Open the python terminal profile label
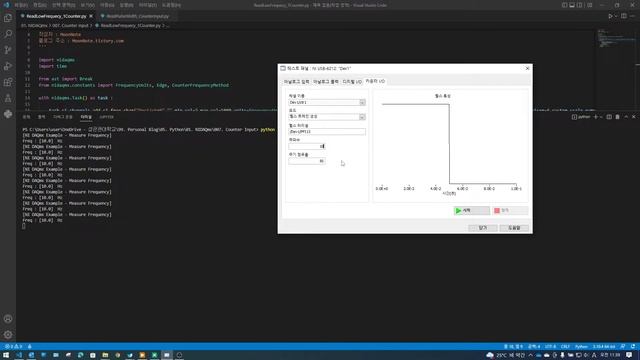 point(581,117)
